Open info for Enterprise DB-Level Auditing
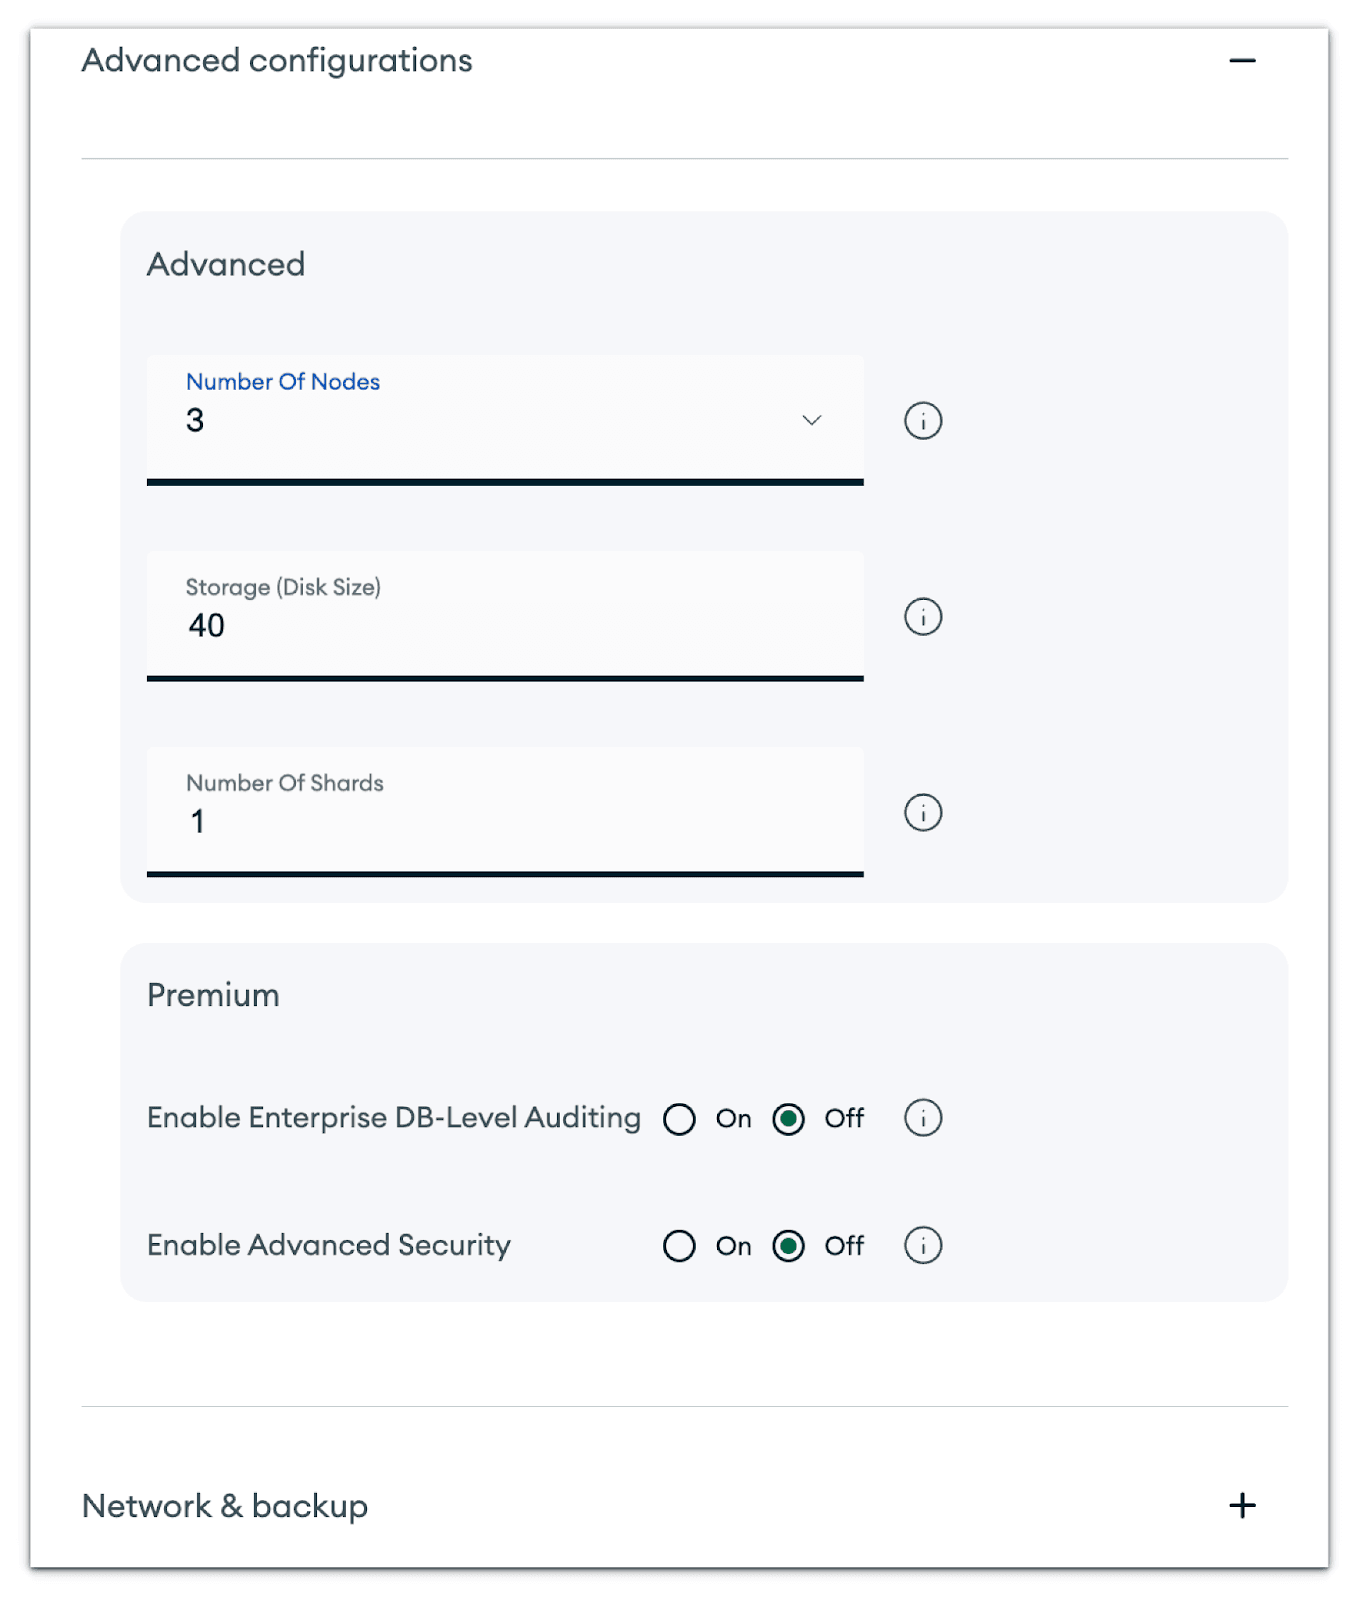The height and width of the screenshot is (1600, 1359). pyautogui.click(x=921, y=1118)
